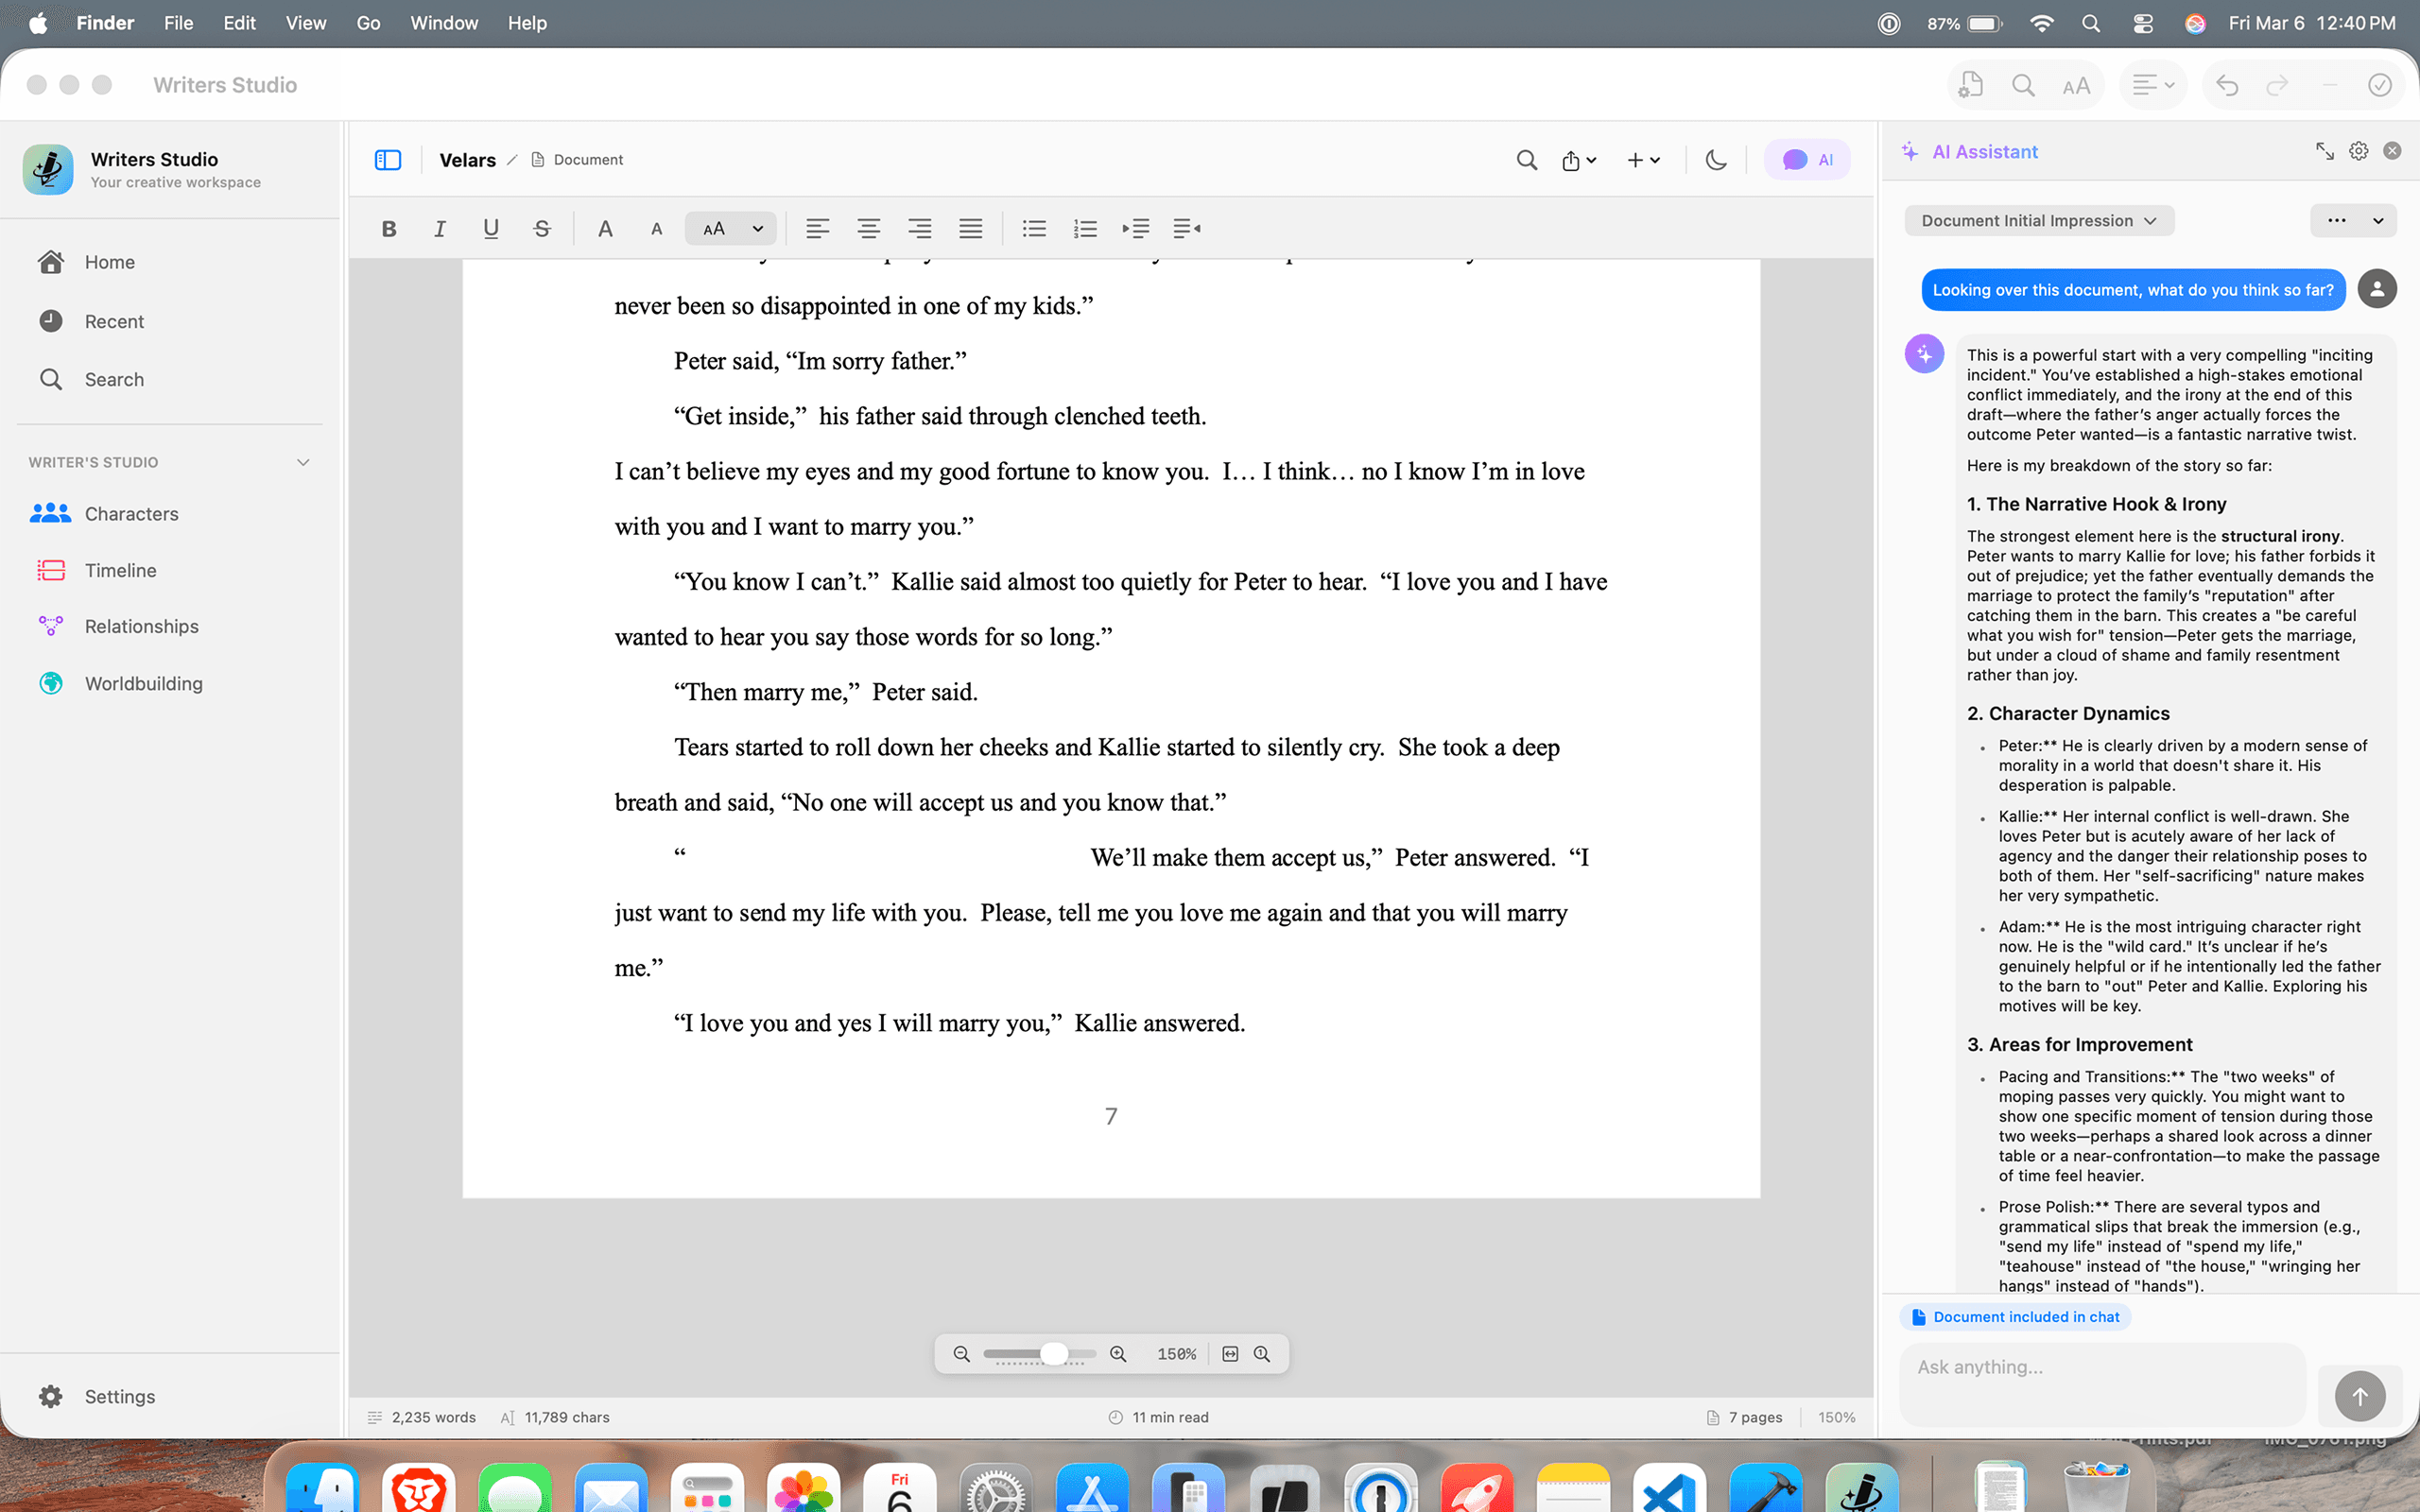Toggle the sidebar panel icon
The width and height of the screenshot is (2420, 1512).
tap(388, 160)
